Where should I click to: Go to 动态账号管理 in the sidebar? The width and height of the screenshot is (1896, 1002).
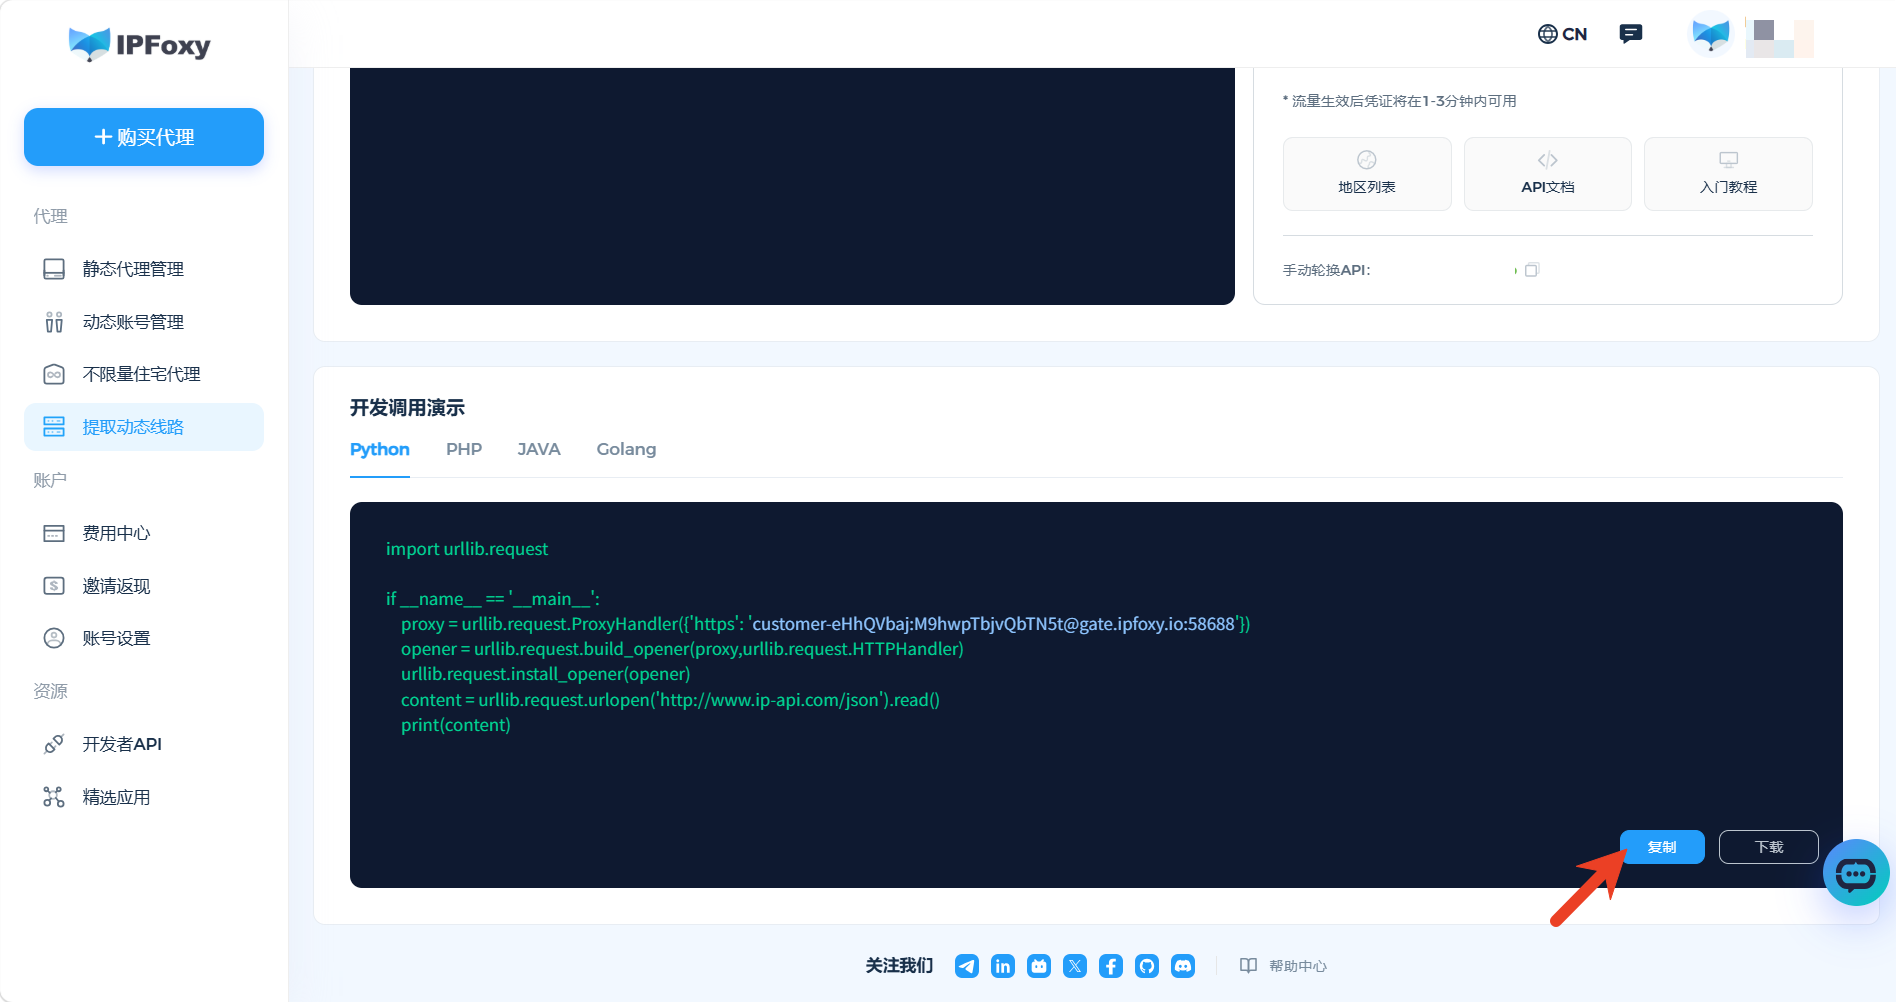pyautogui.click(x=144, y=322)
